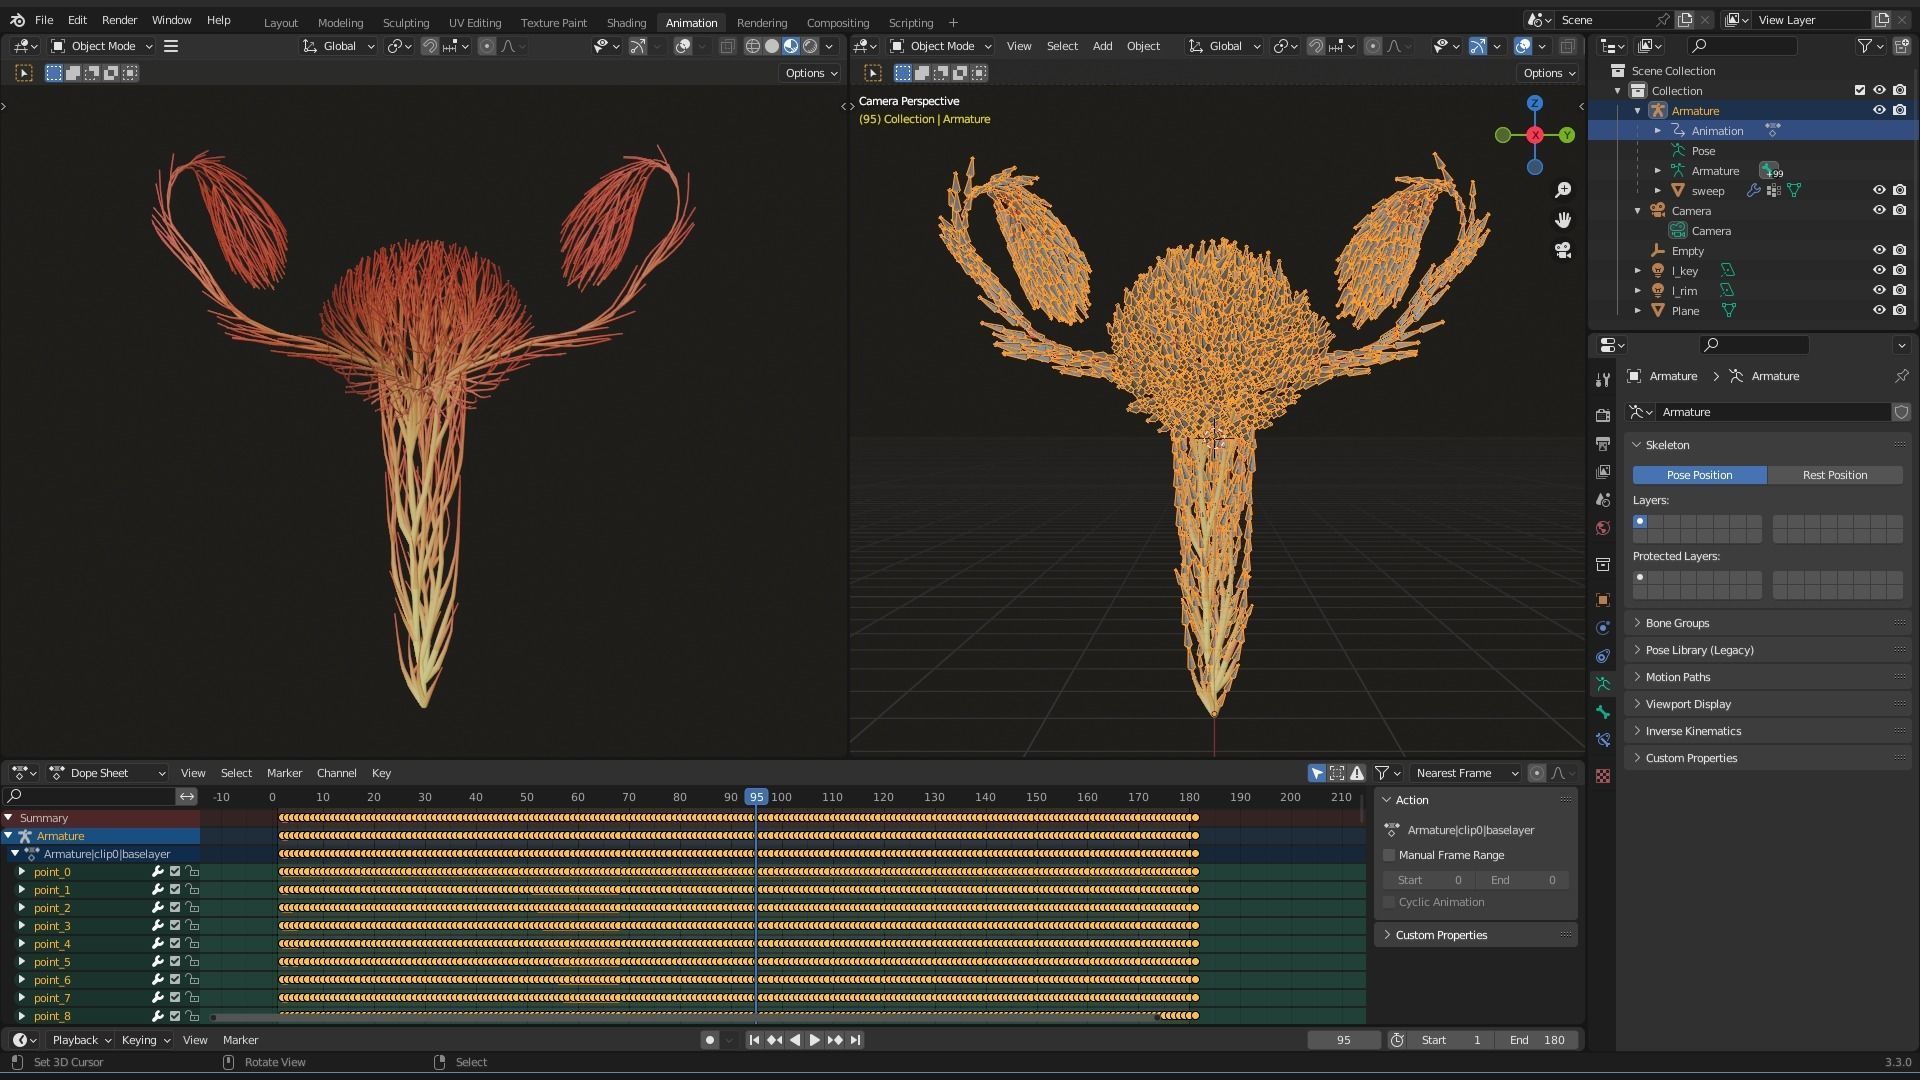1920x1080 pixels.
Task: Open the Channel menu in the dope sheet
Action: point(336,773)
